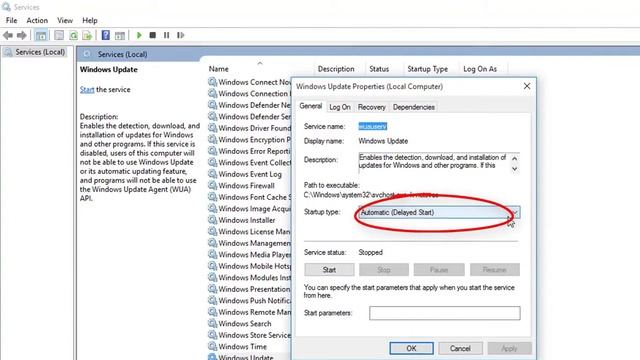Toggle the Action pane toolbar icon

pyautogui.click(x=120, y=36)
